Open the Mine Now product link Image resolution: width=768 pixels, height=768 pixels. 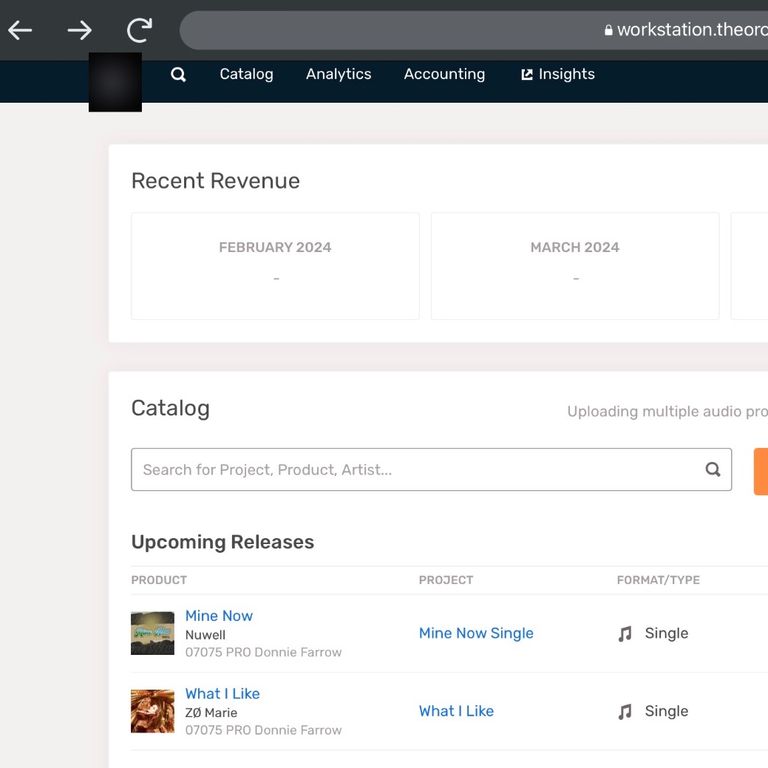(x=219, y=616)
